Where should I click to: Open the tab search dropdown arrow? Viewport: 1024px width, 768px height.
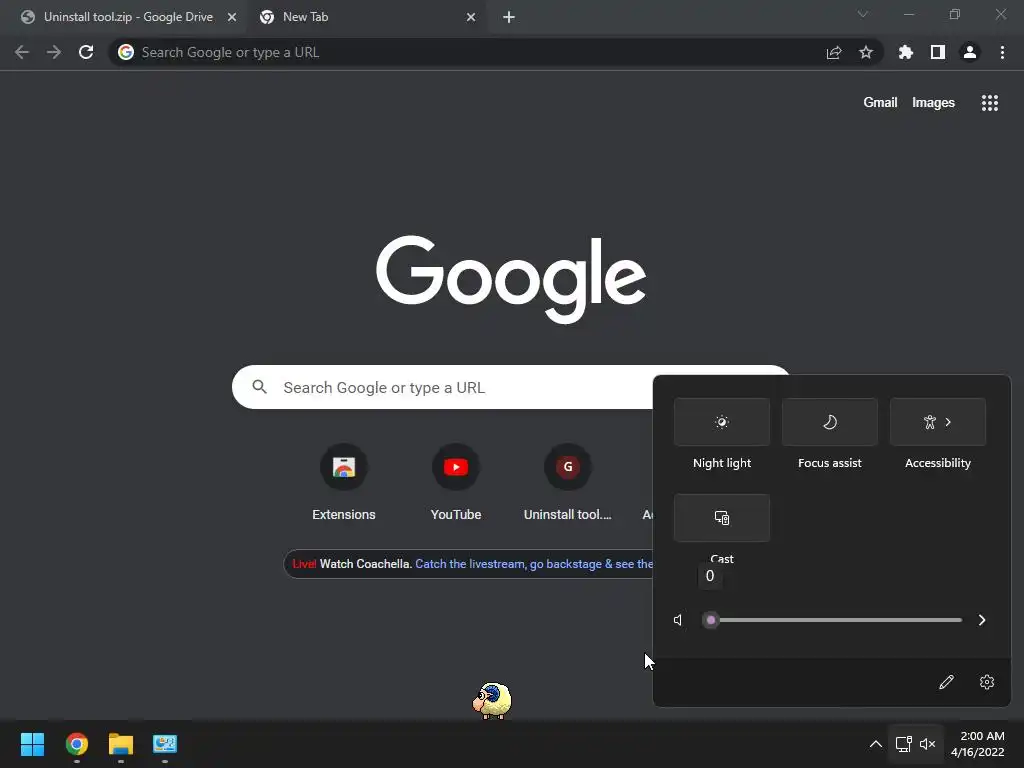(863, 14)
